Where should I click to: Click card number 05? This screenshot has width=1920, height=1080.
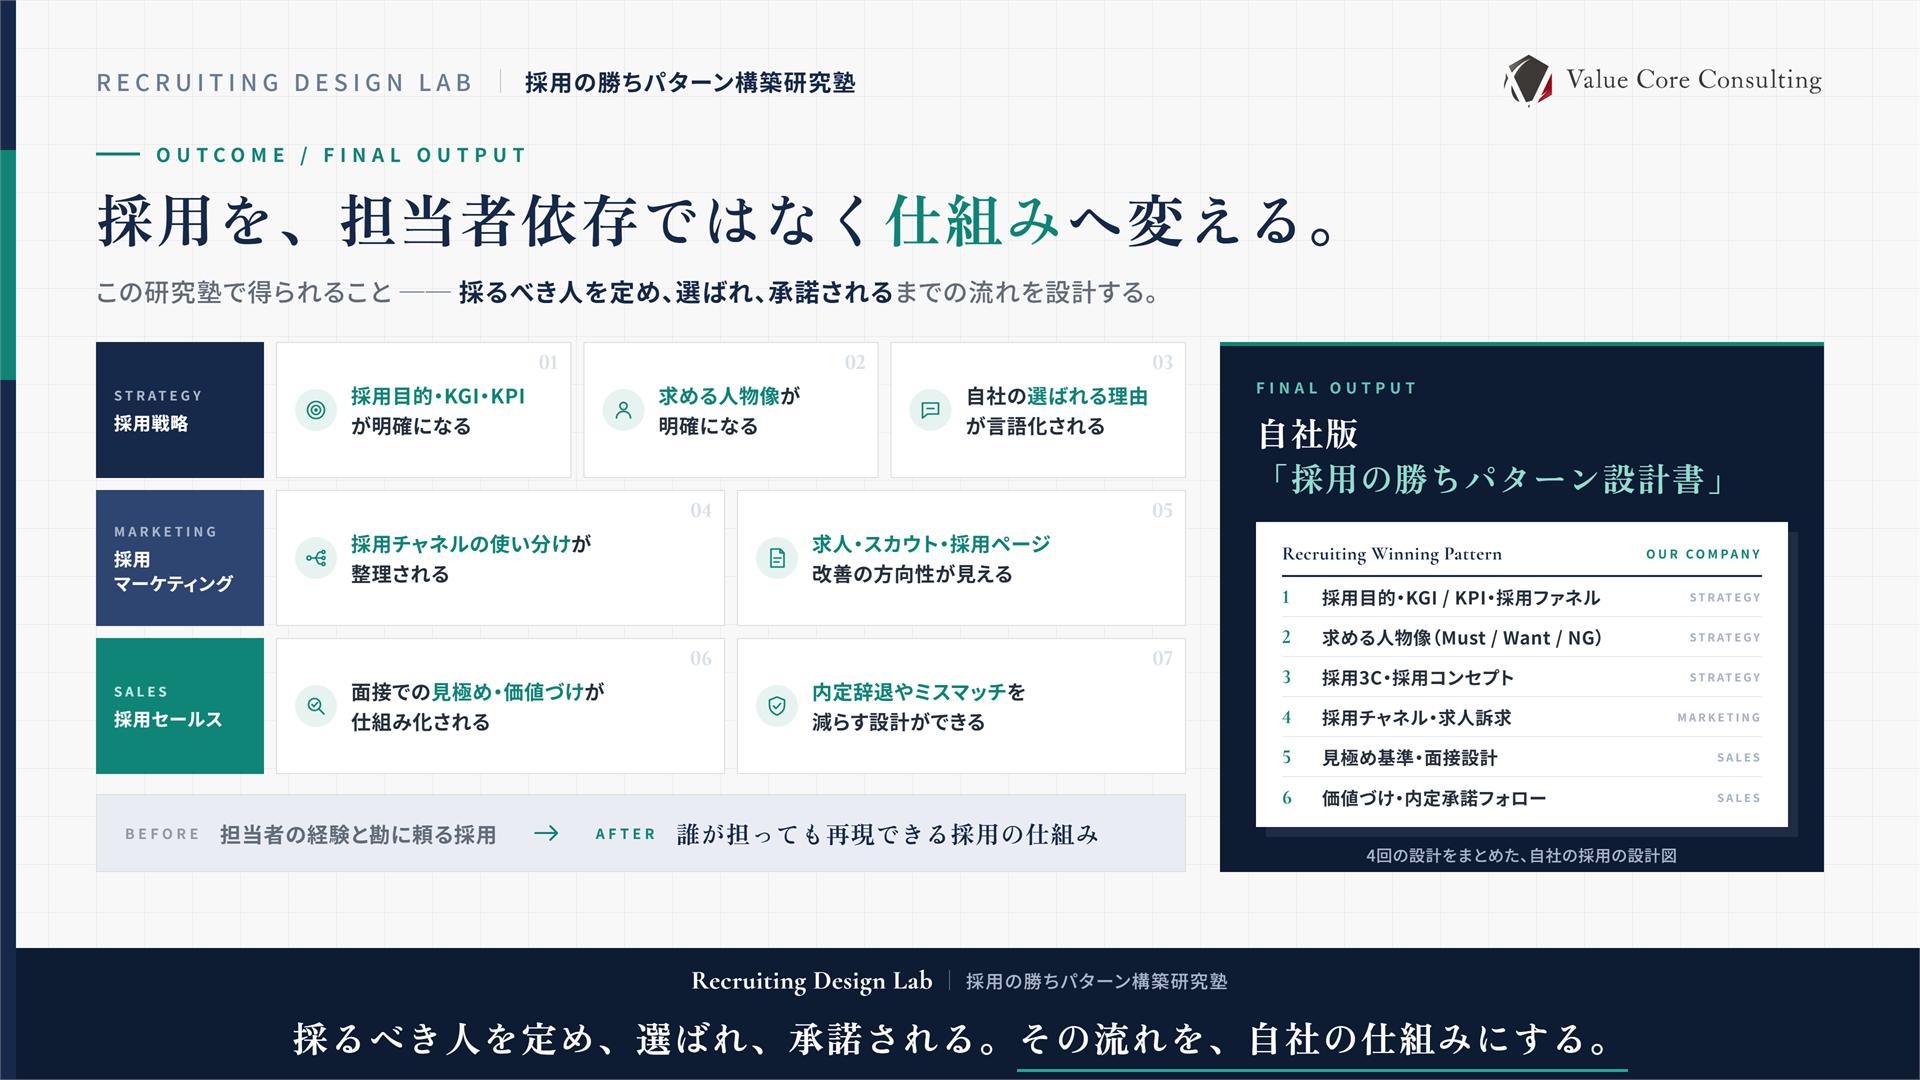1162,510
